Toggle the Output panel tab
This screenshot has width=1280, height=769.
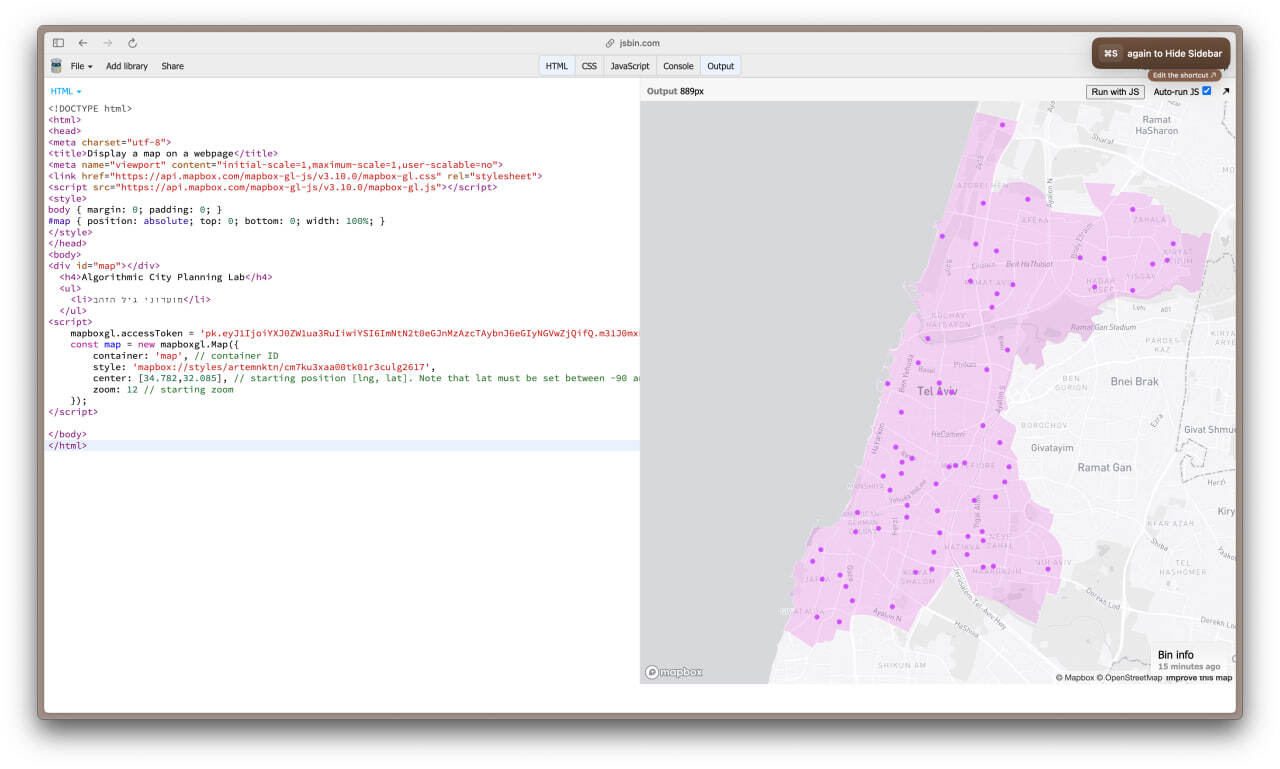point(720,66)
